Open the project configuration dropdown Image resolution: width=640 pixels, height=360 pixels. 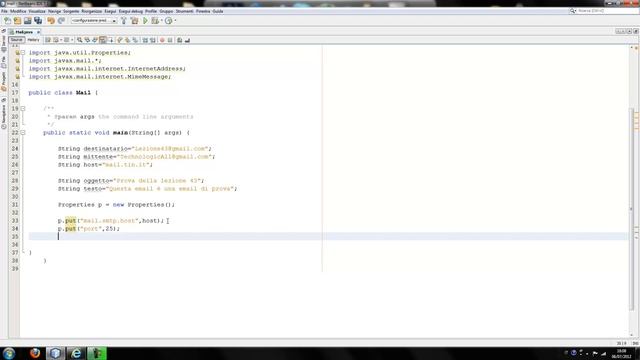pos(94,20)
